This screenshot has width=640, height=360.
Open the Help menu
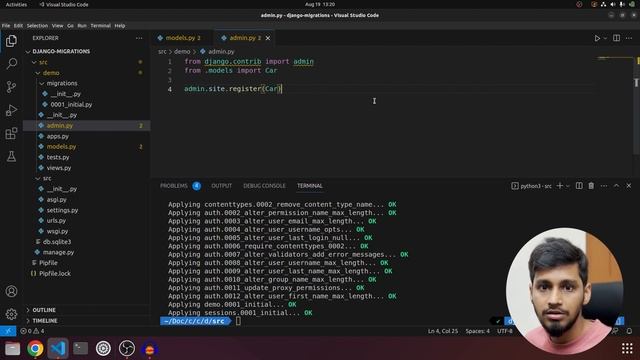point(120,26)
